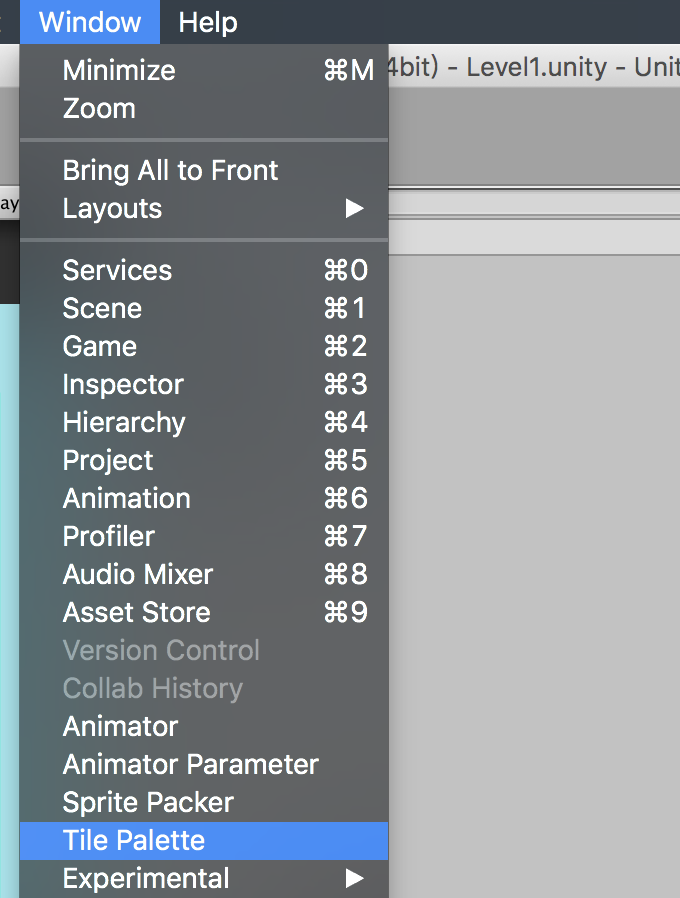
Task: Open the Animator Parameter window
Action: (190, 764)
